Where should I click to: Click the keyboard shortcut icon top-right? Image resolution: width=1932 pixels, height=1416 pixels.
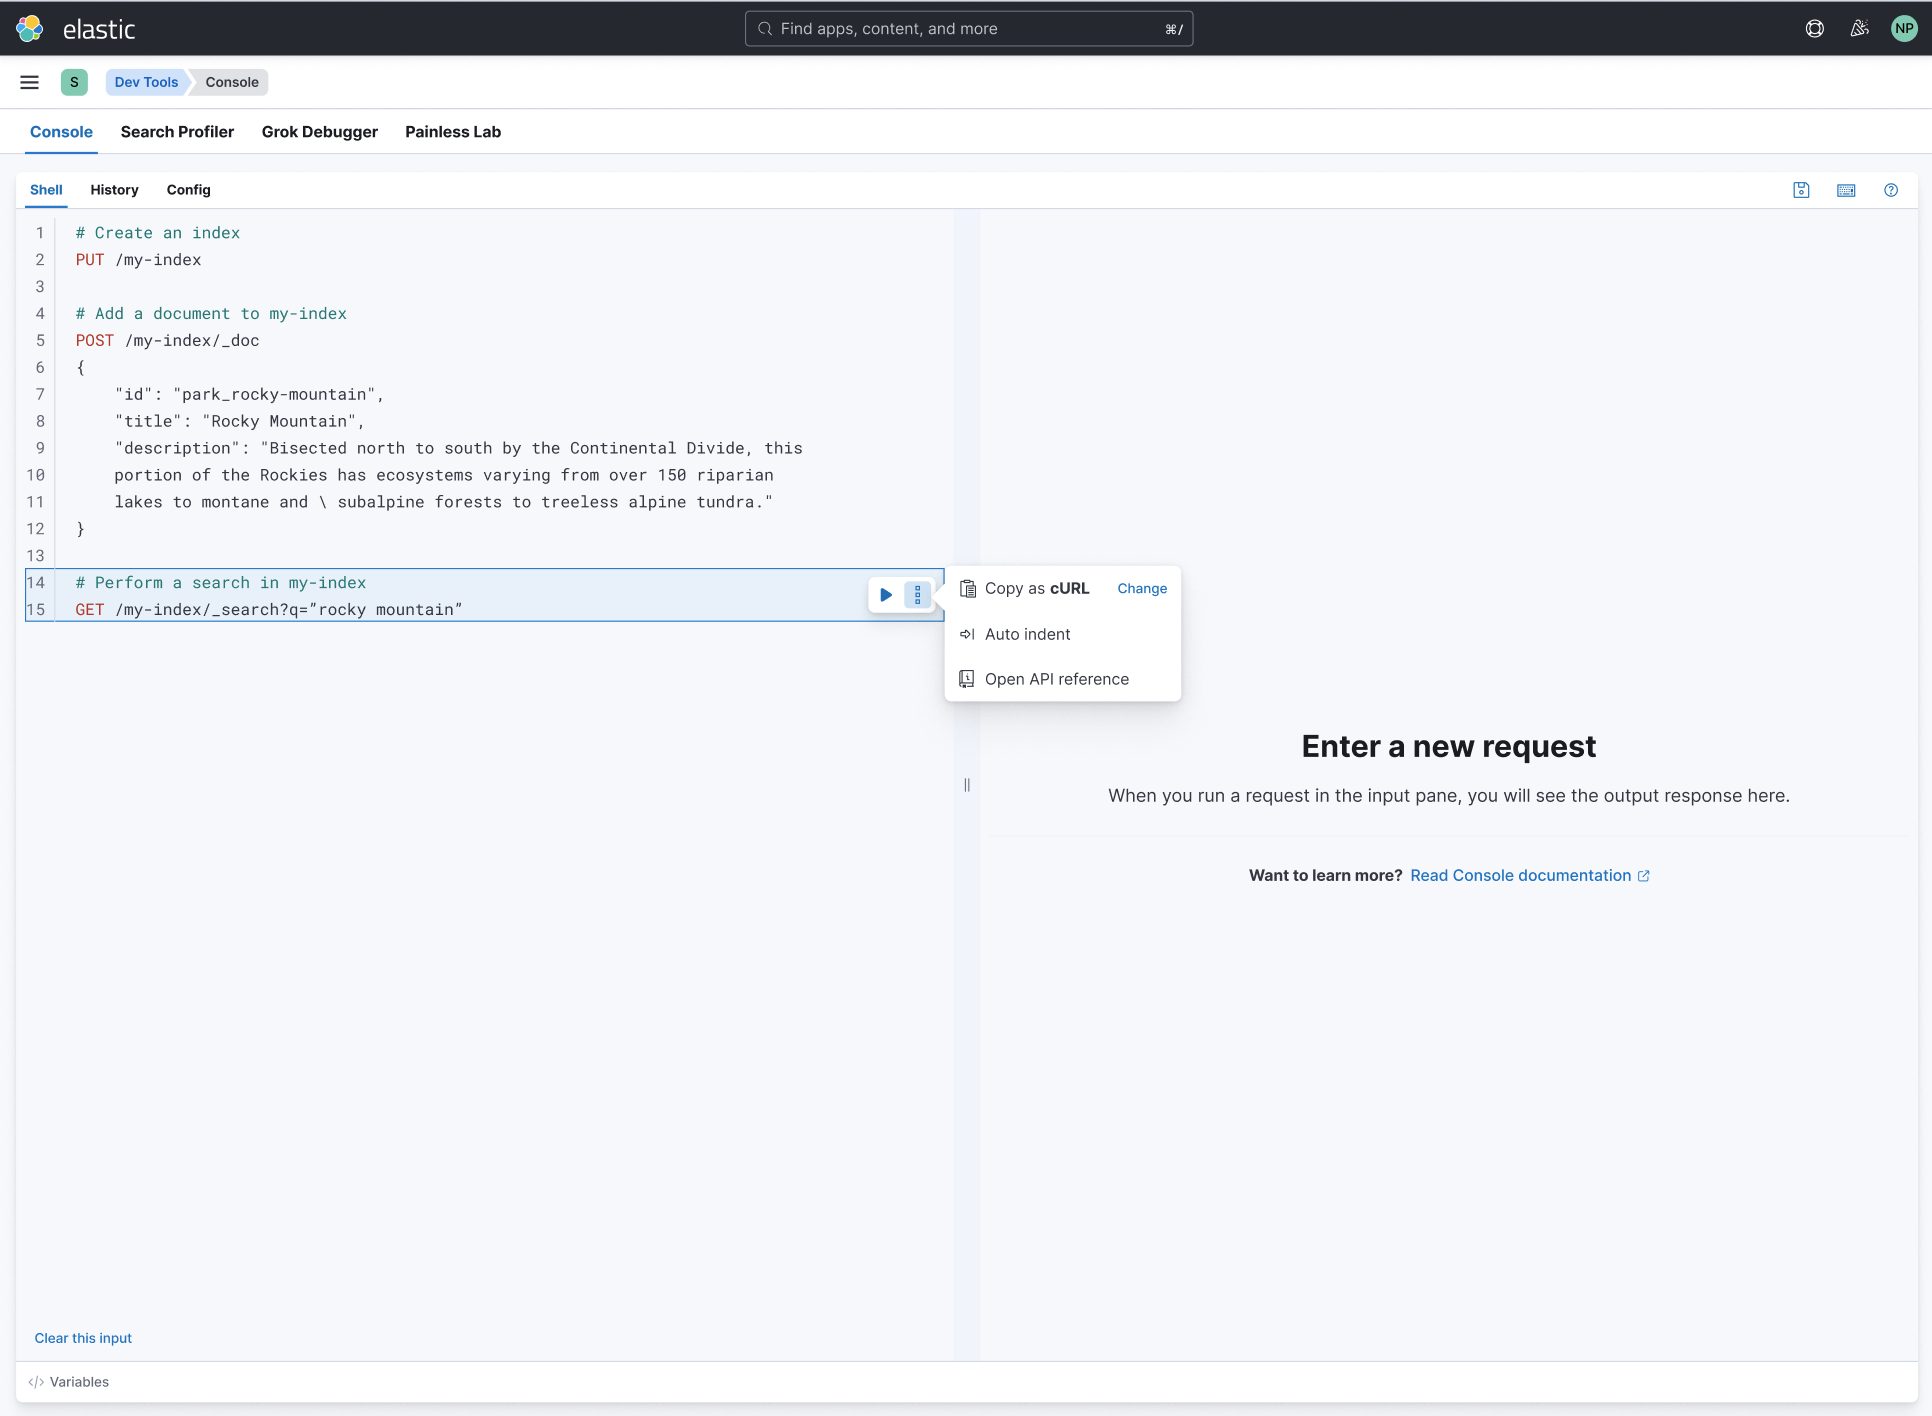pyautogui.click(x=1846, y=190)
